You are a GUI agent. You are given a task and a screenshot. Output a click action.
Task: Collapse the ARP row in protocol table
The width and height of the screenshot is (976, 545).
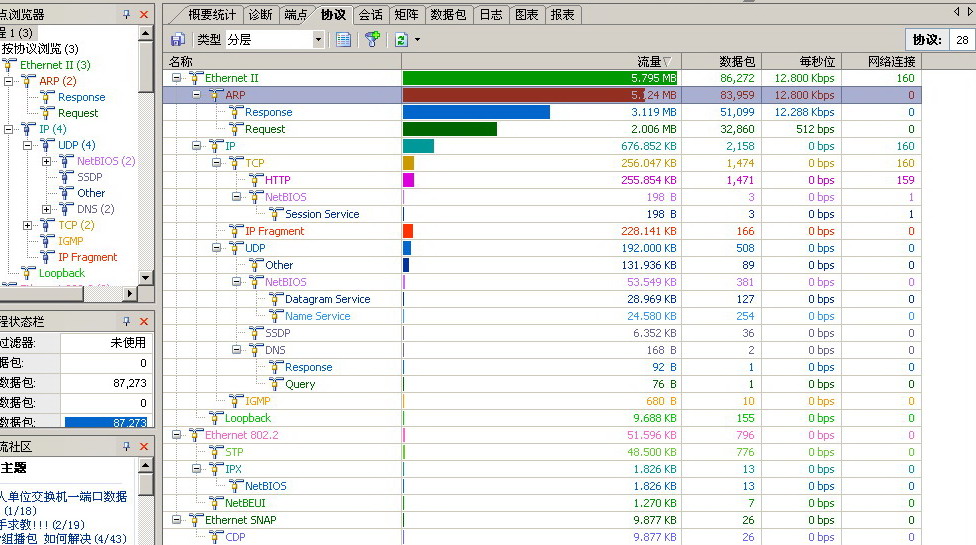coord(197,95)
